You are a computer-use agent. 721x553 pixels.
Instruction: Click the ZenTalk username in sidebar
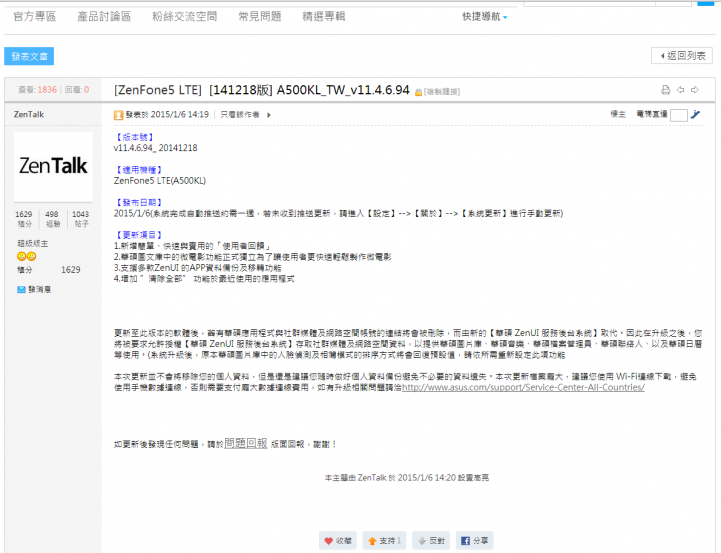pyautogui.click(x=29, y=114)
